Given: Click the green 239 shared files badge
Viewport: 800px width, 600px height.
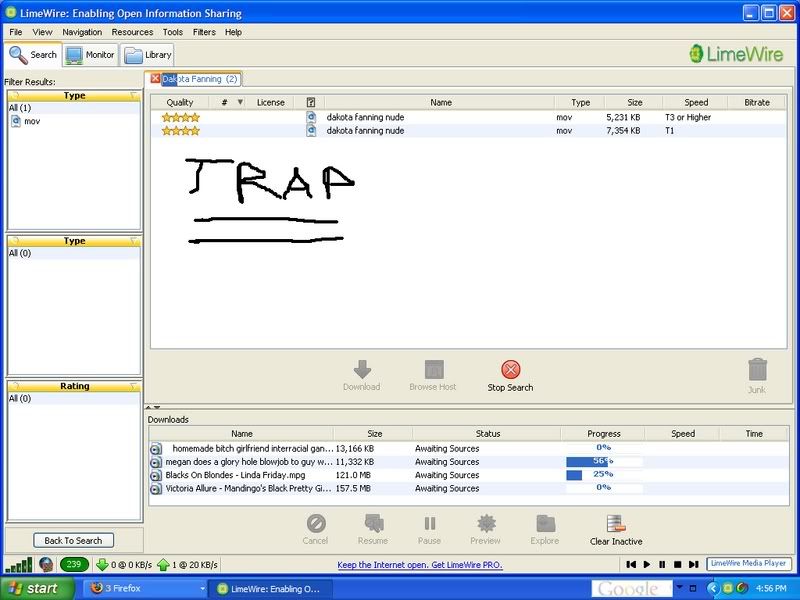Looking at the screenshot, I should coord(74,564).
